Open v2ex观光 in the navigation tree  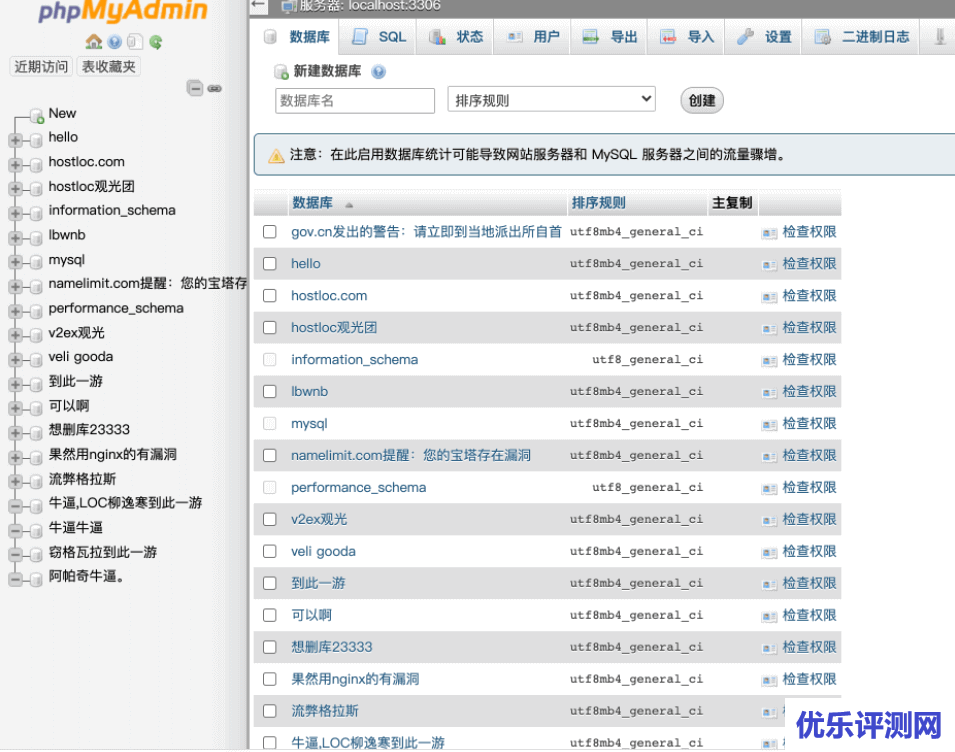tap(77, 332)
